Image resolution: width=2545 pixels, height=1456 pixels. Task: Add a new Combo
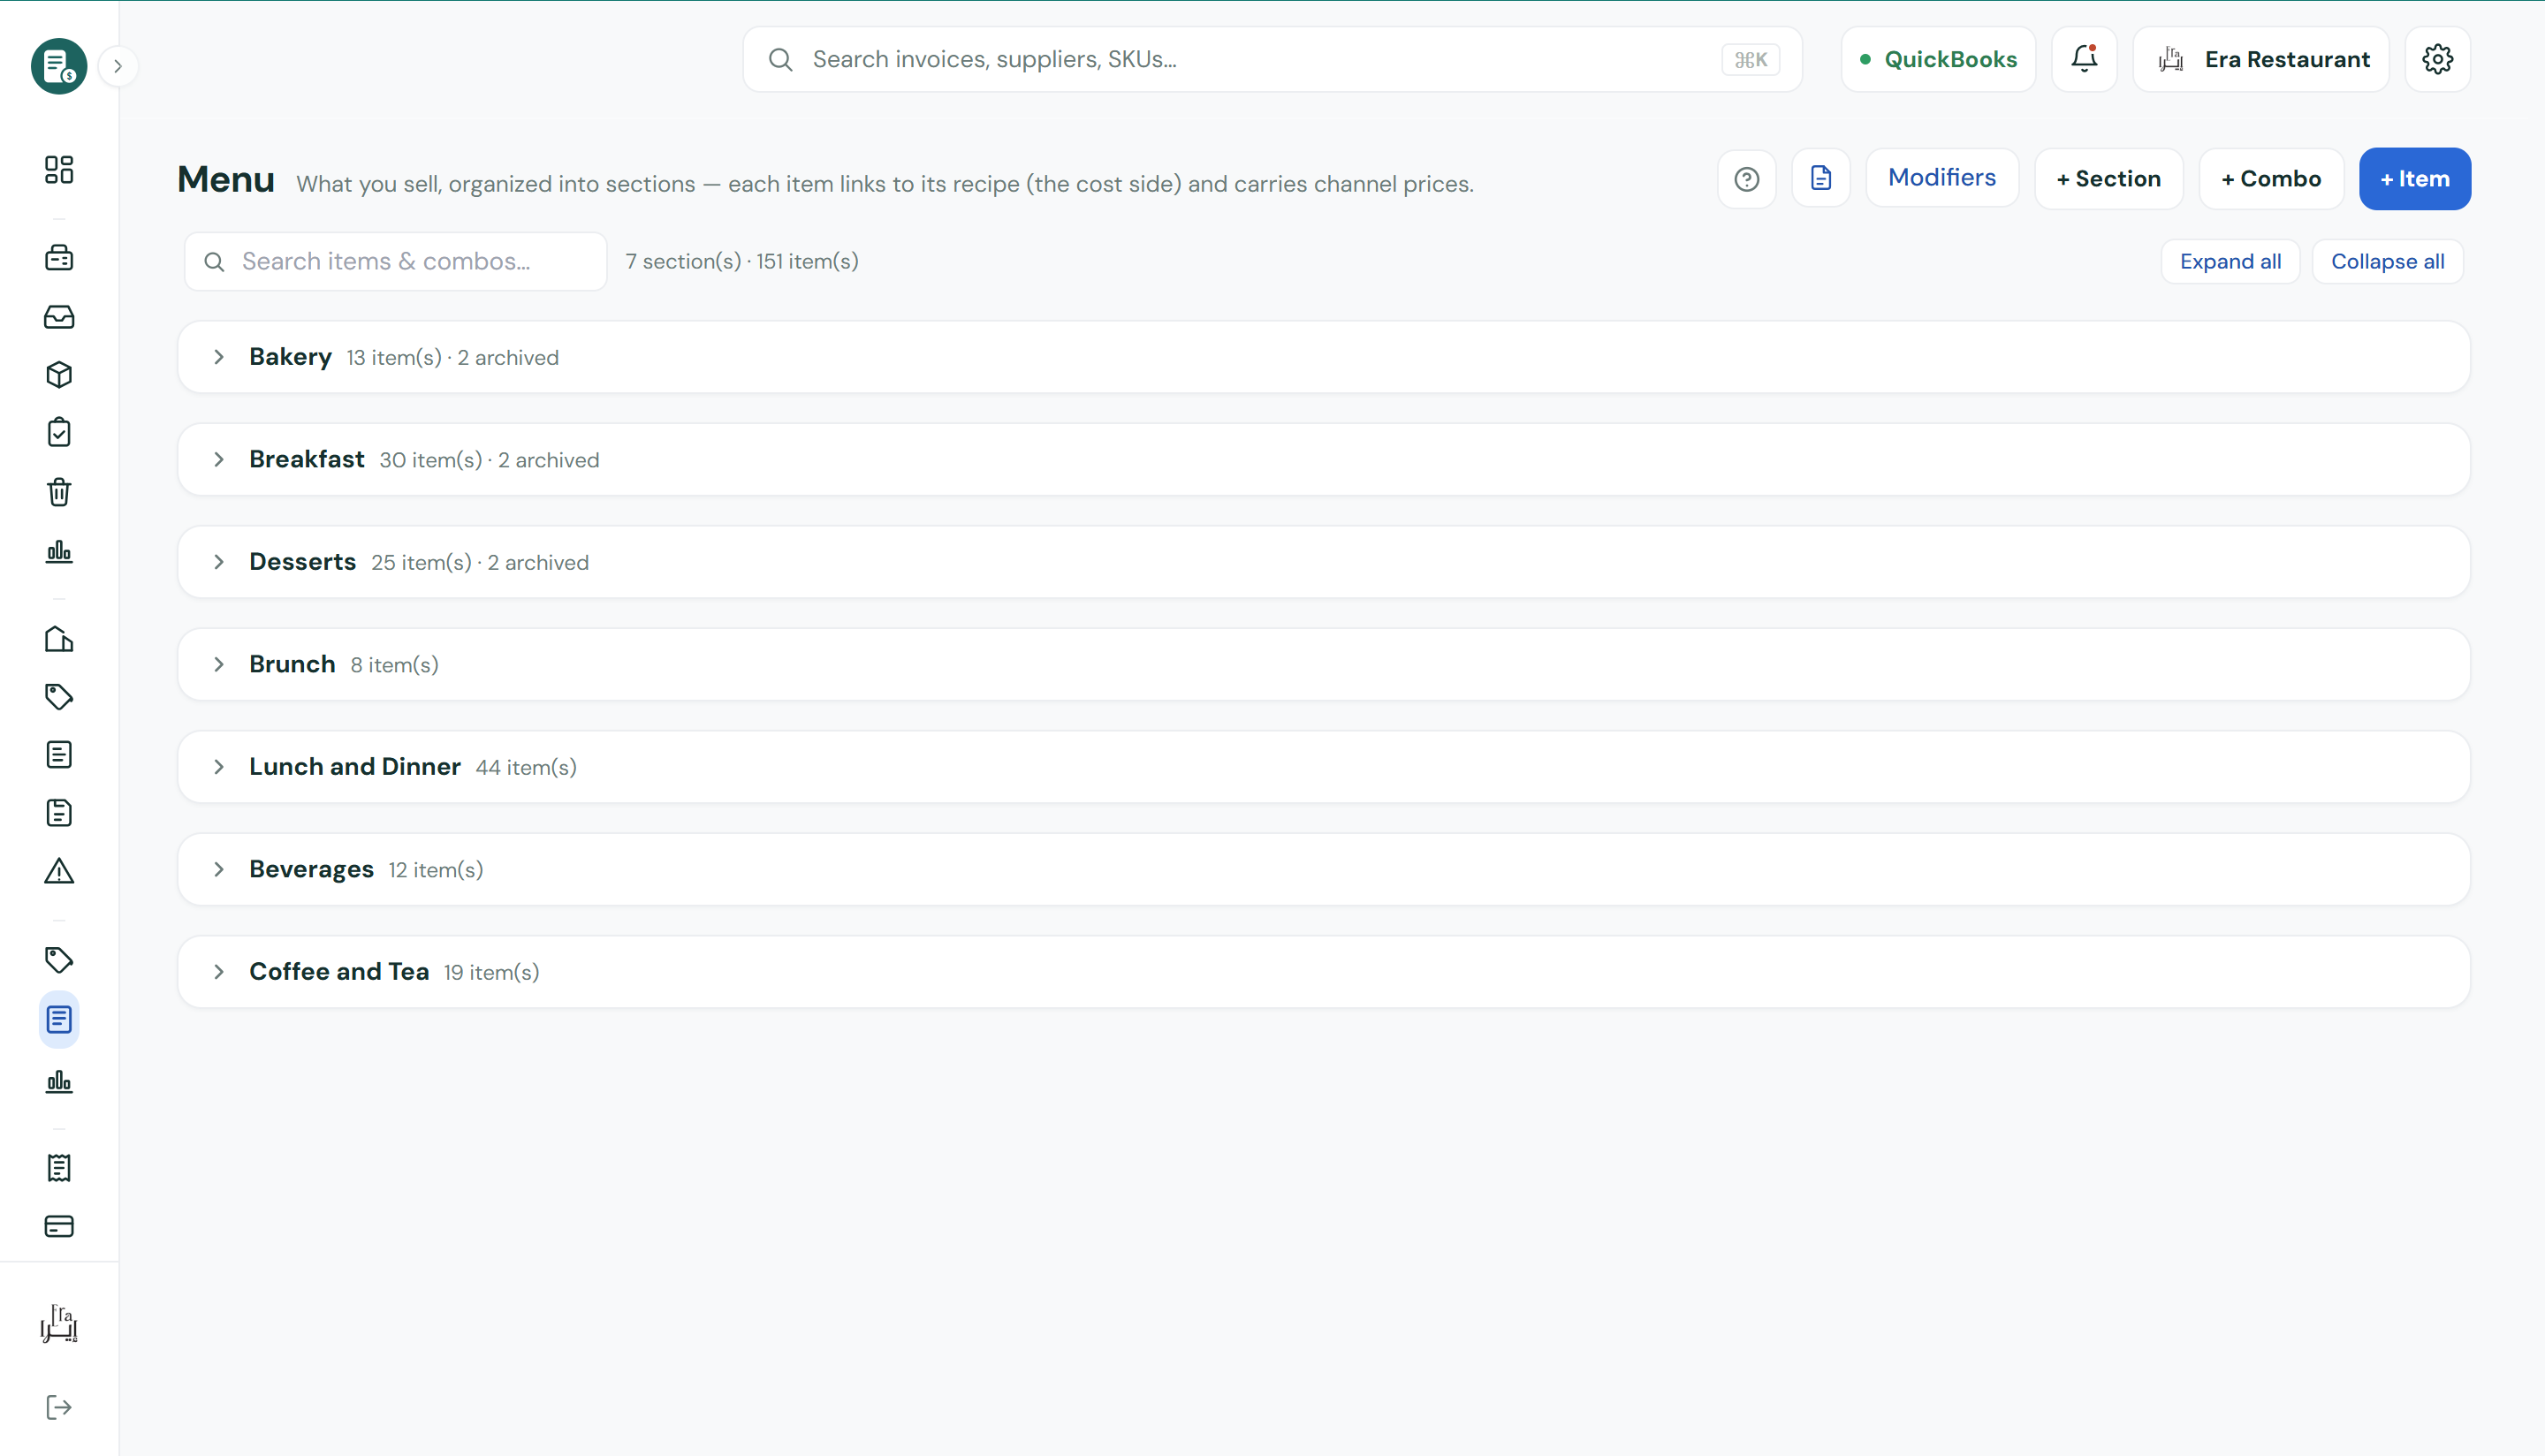pos(2270,179)
